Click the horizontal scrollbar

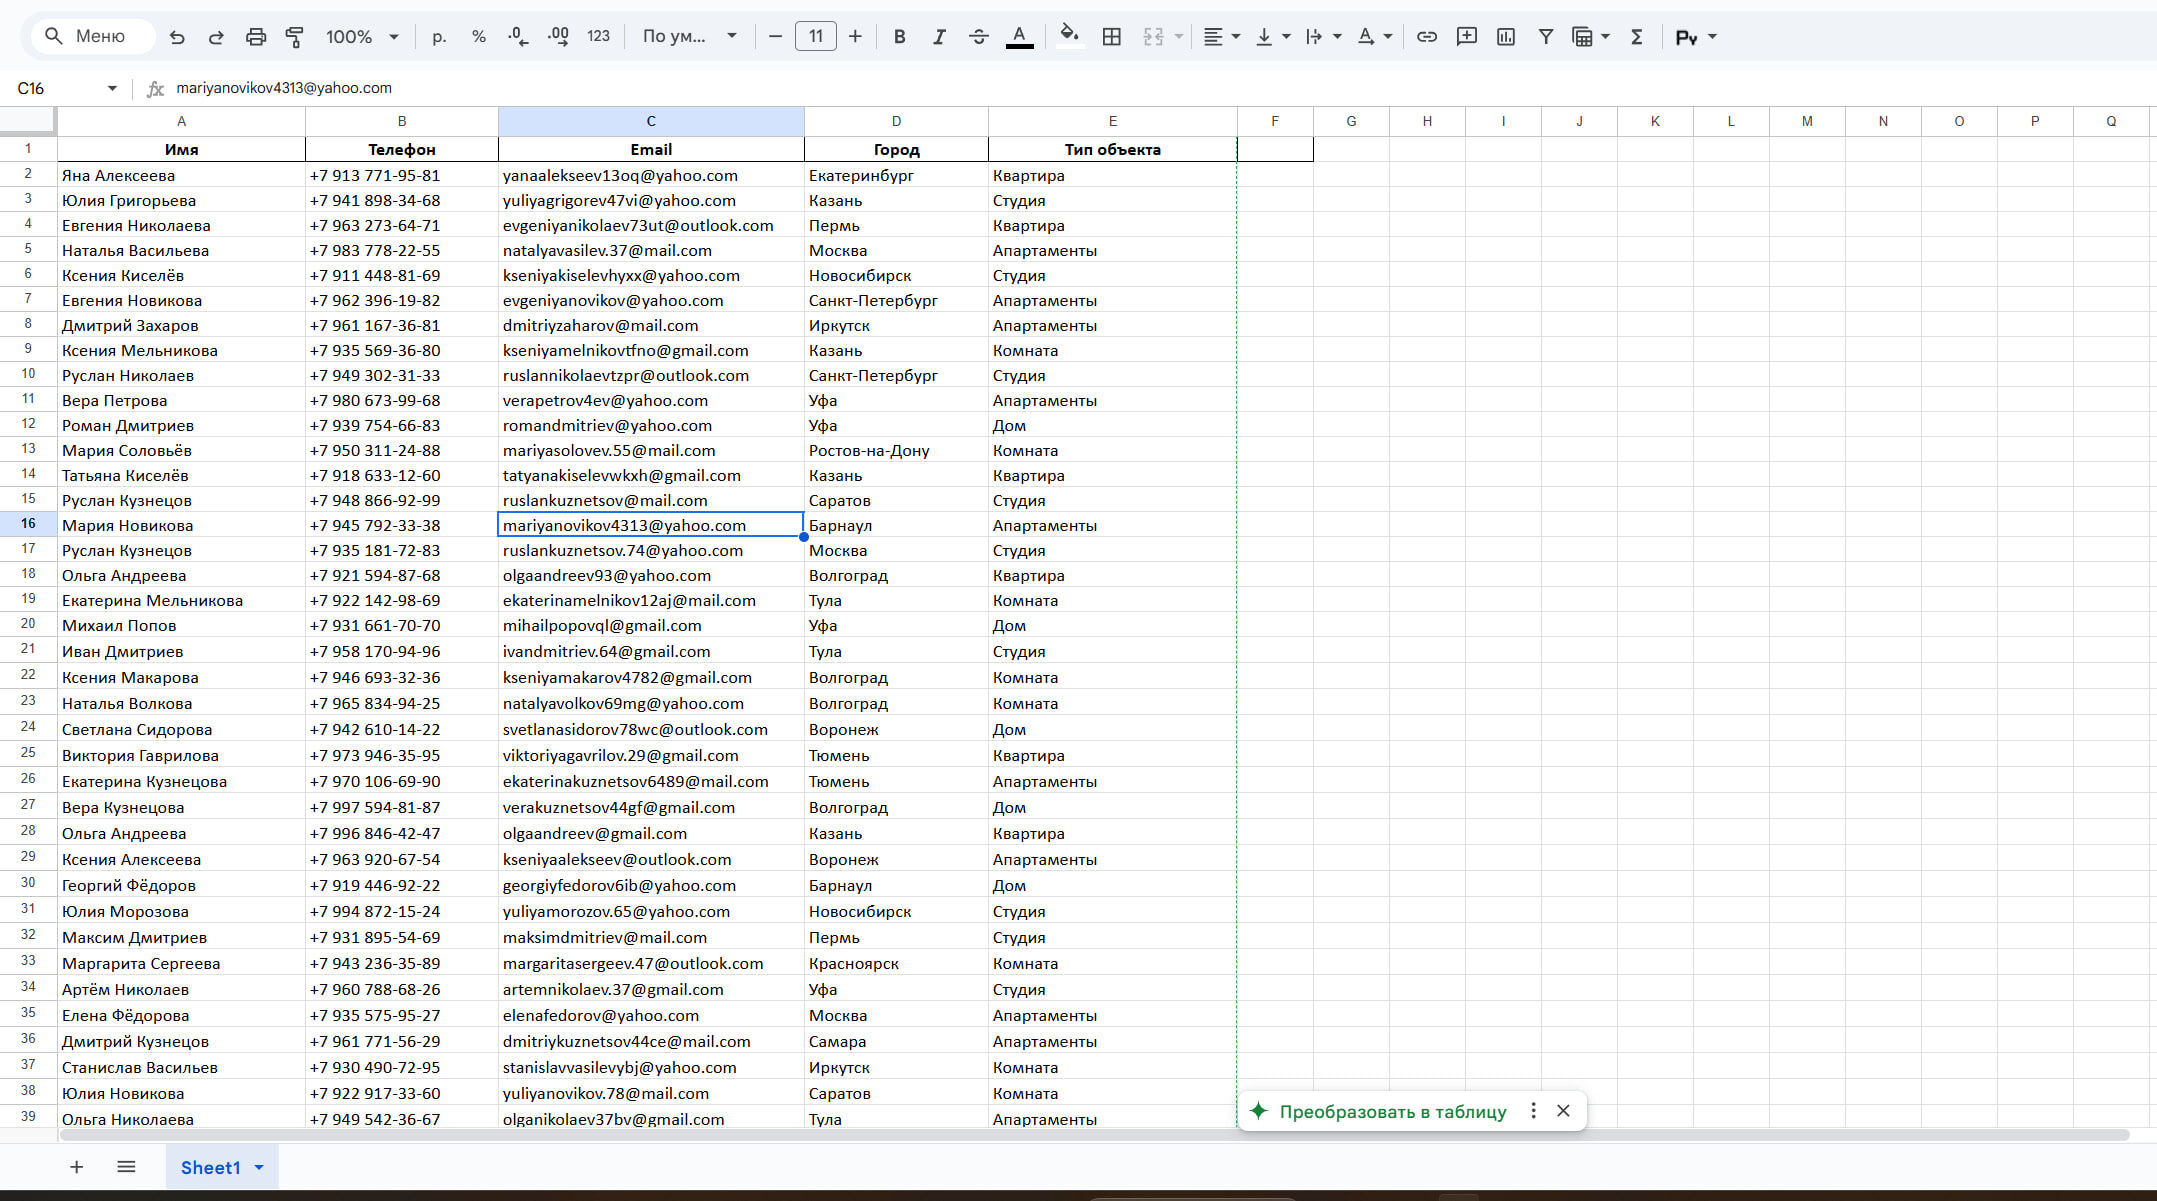1094,1135
